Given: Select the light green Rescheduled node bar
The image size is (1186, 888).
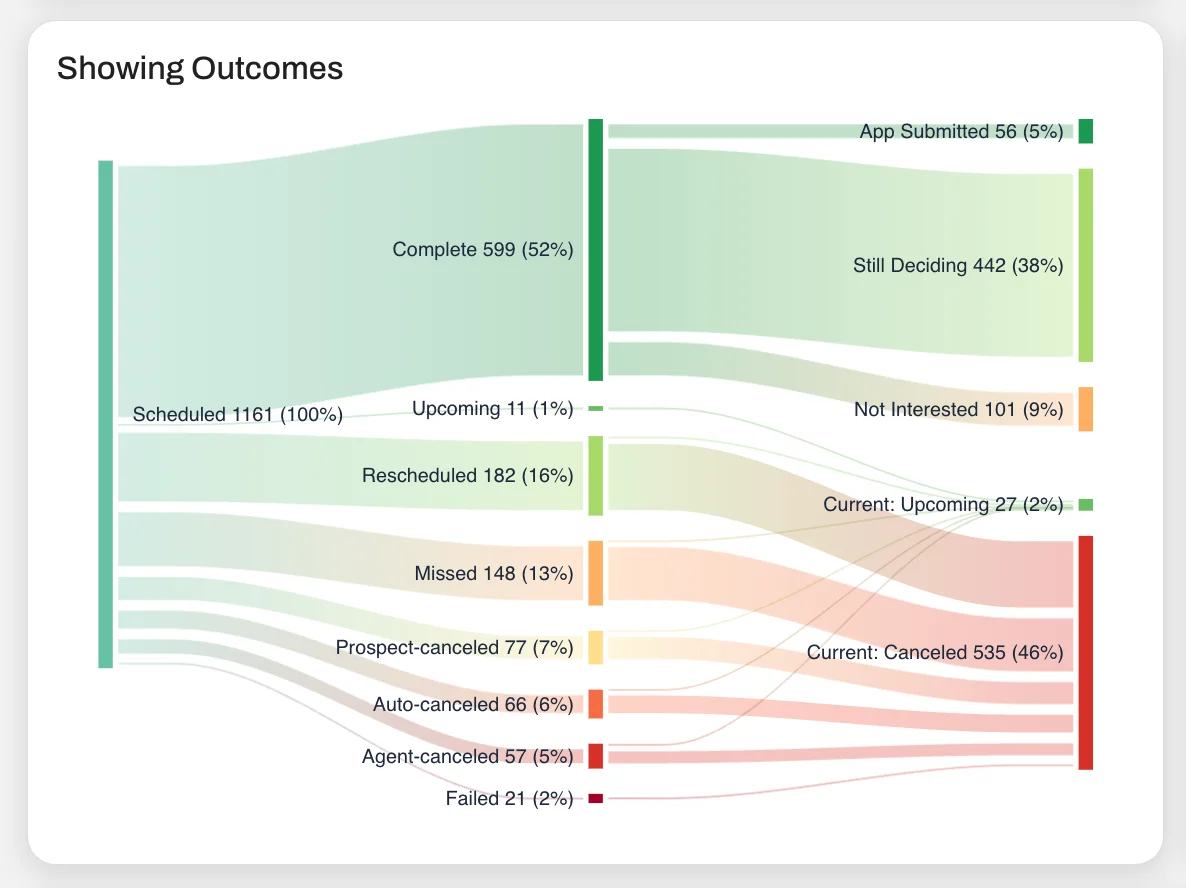Looking at the screenshot, I should pos(595,475).
